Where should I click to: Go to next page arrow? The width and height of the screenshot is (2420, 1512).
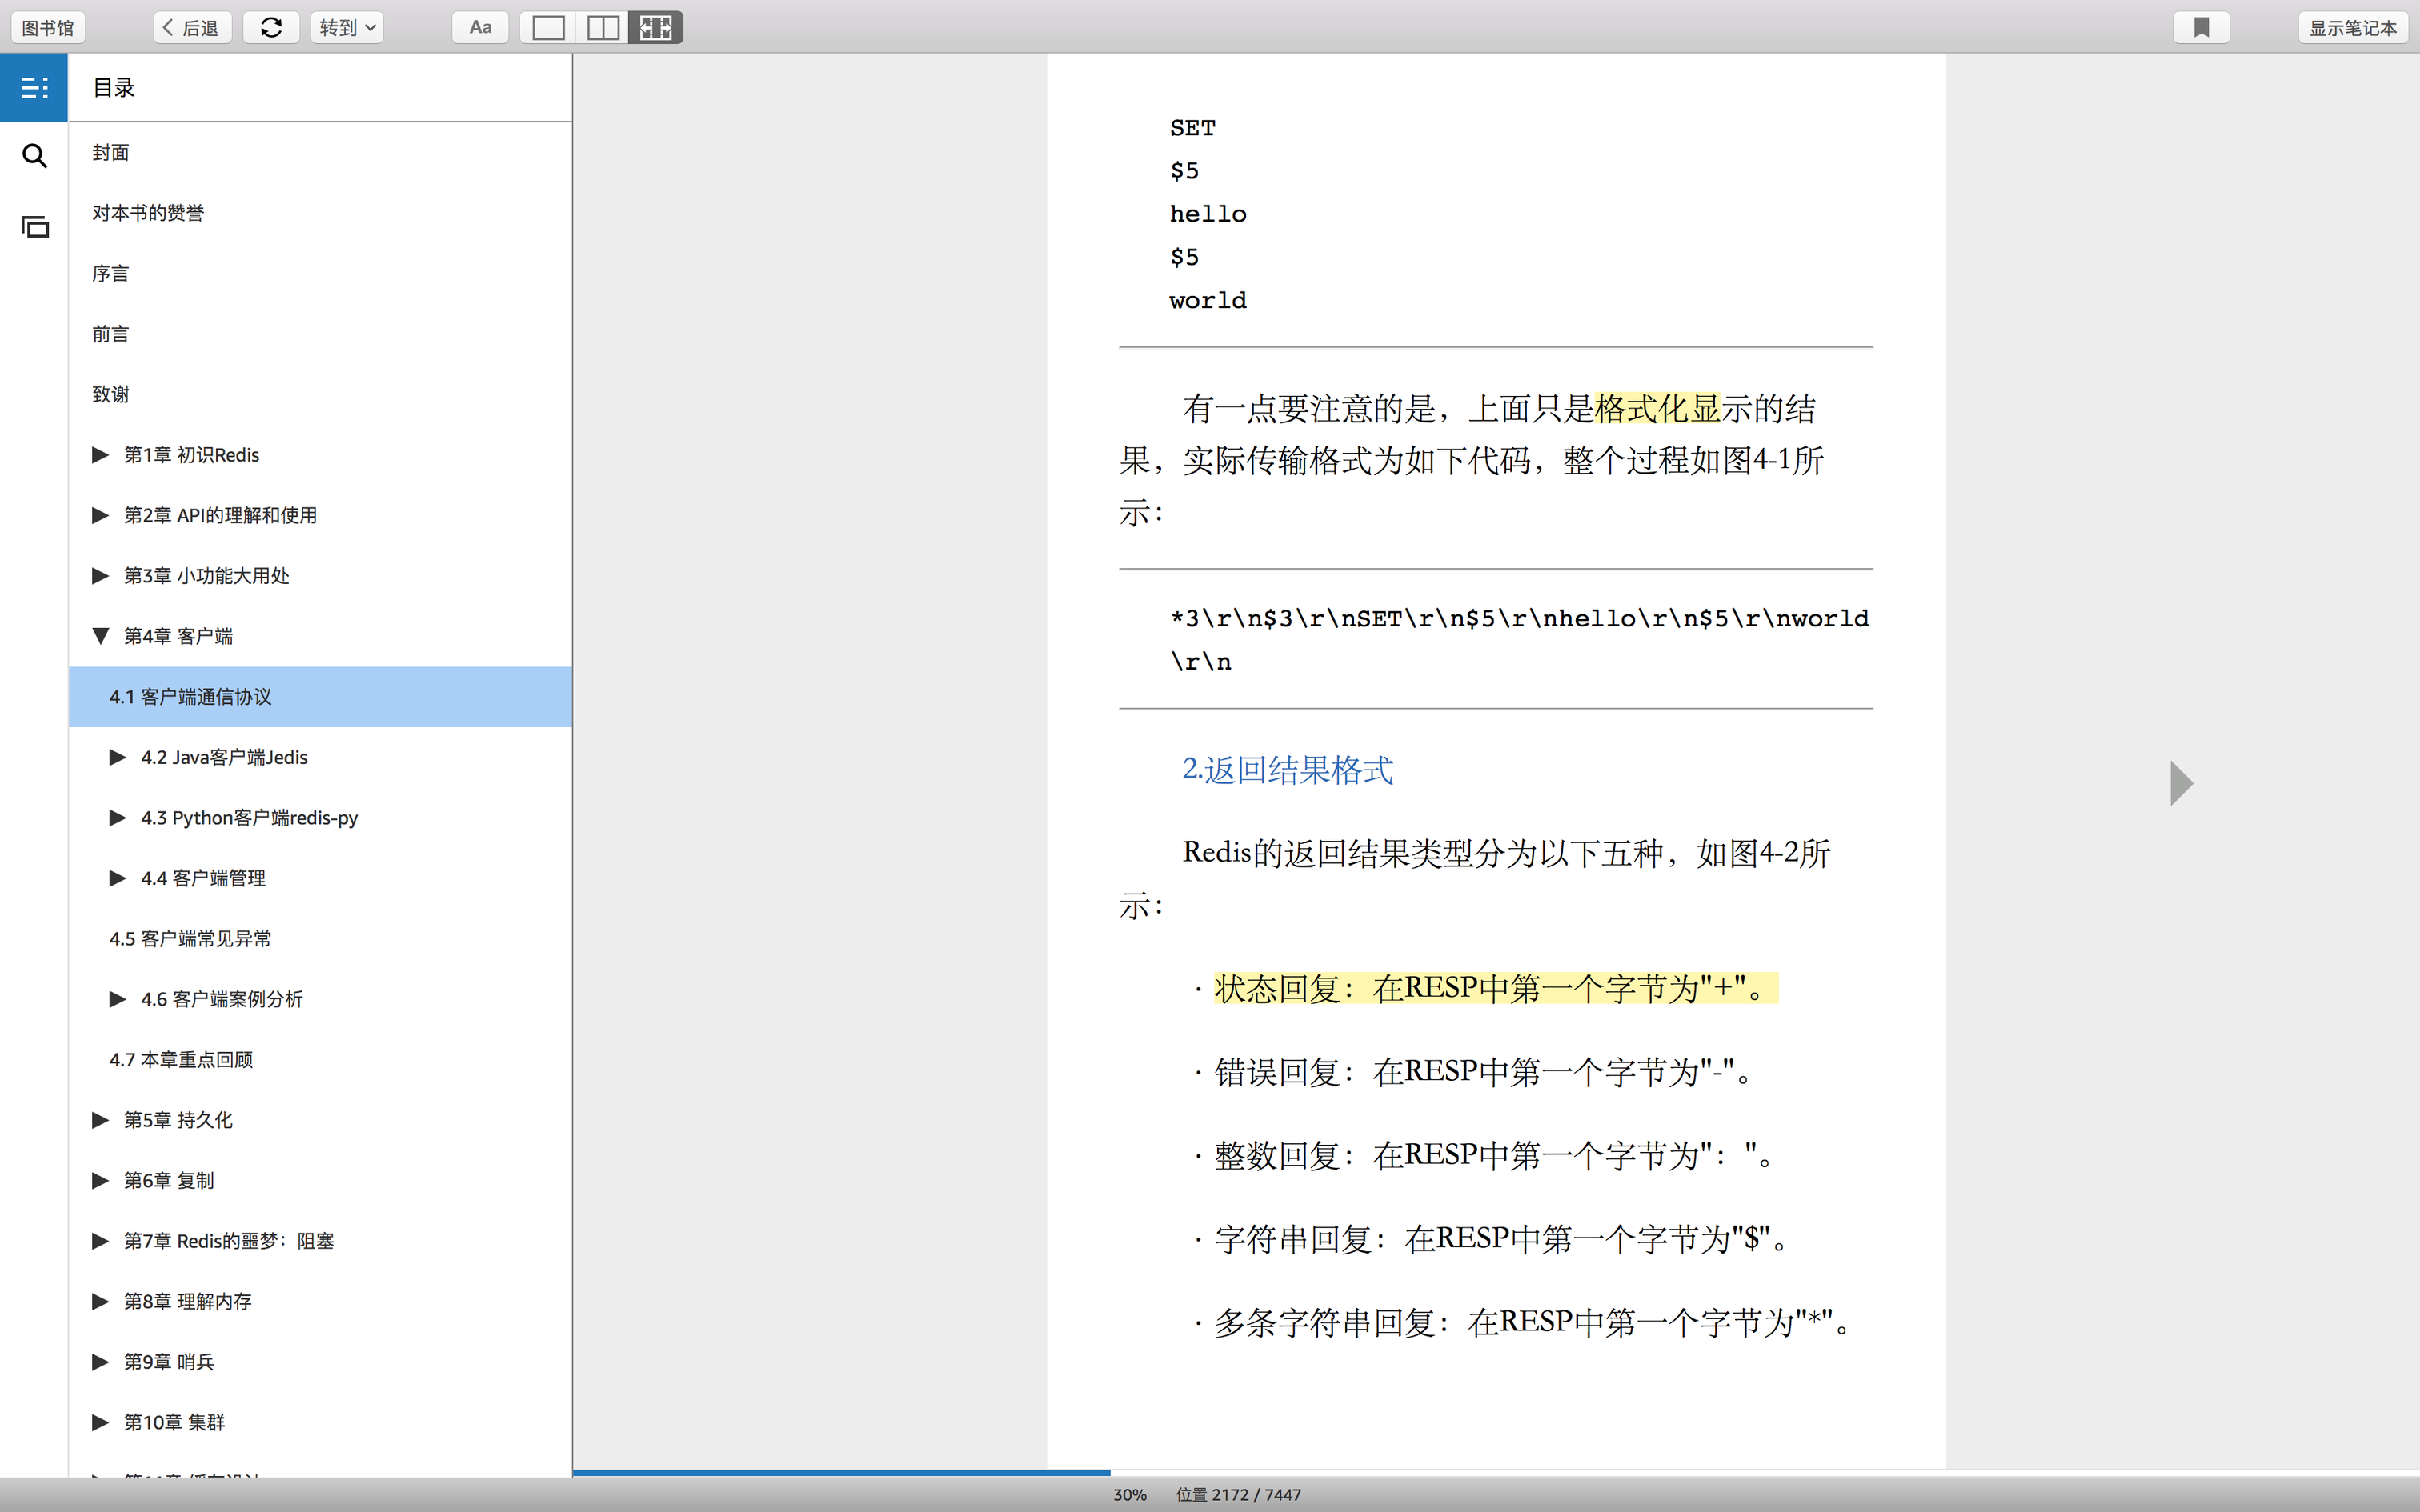tap(2182, 783)
